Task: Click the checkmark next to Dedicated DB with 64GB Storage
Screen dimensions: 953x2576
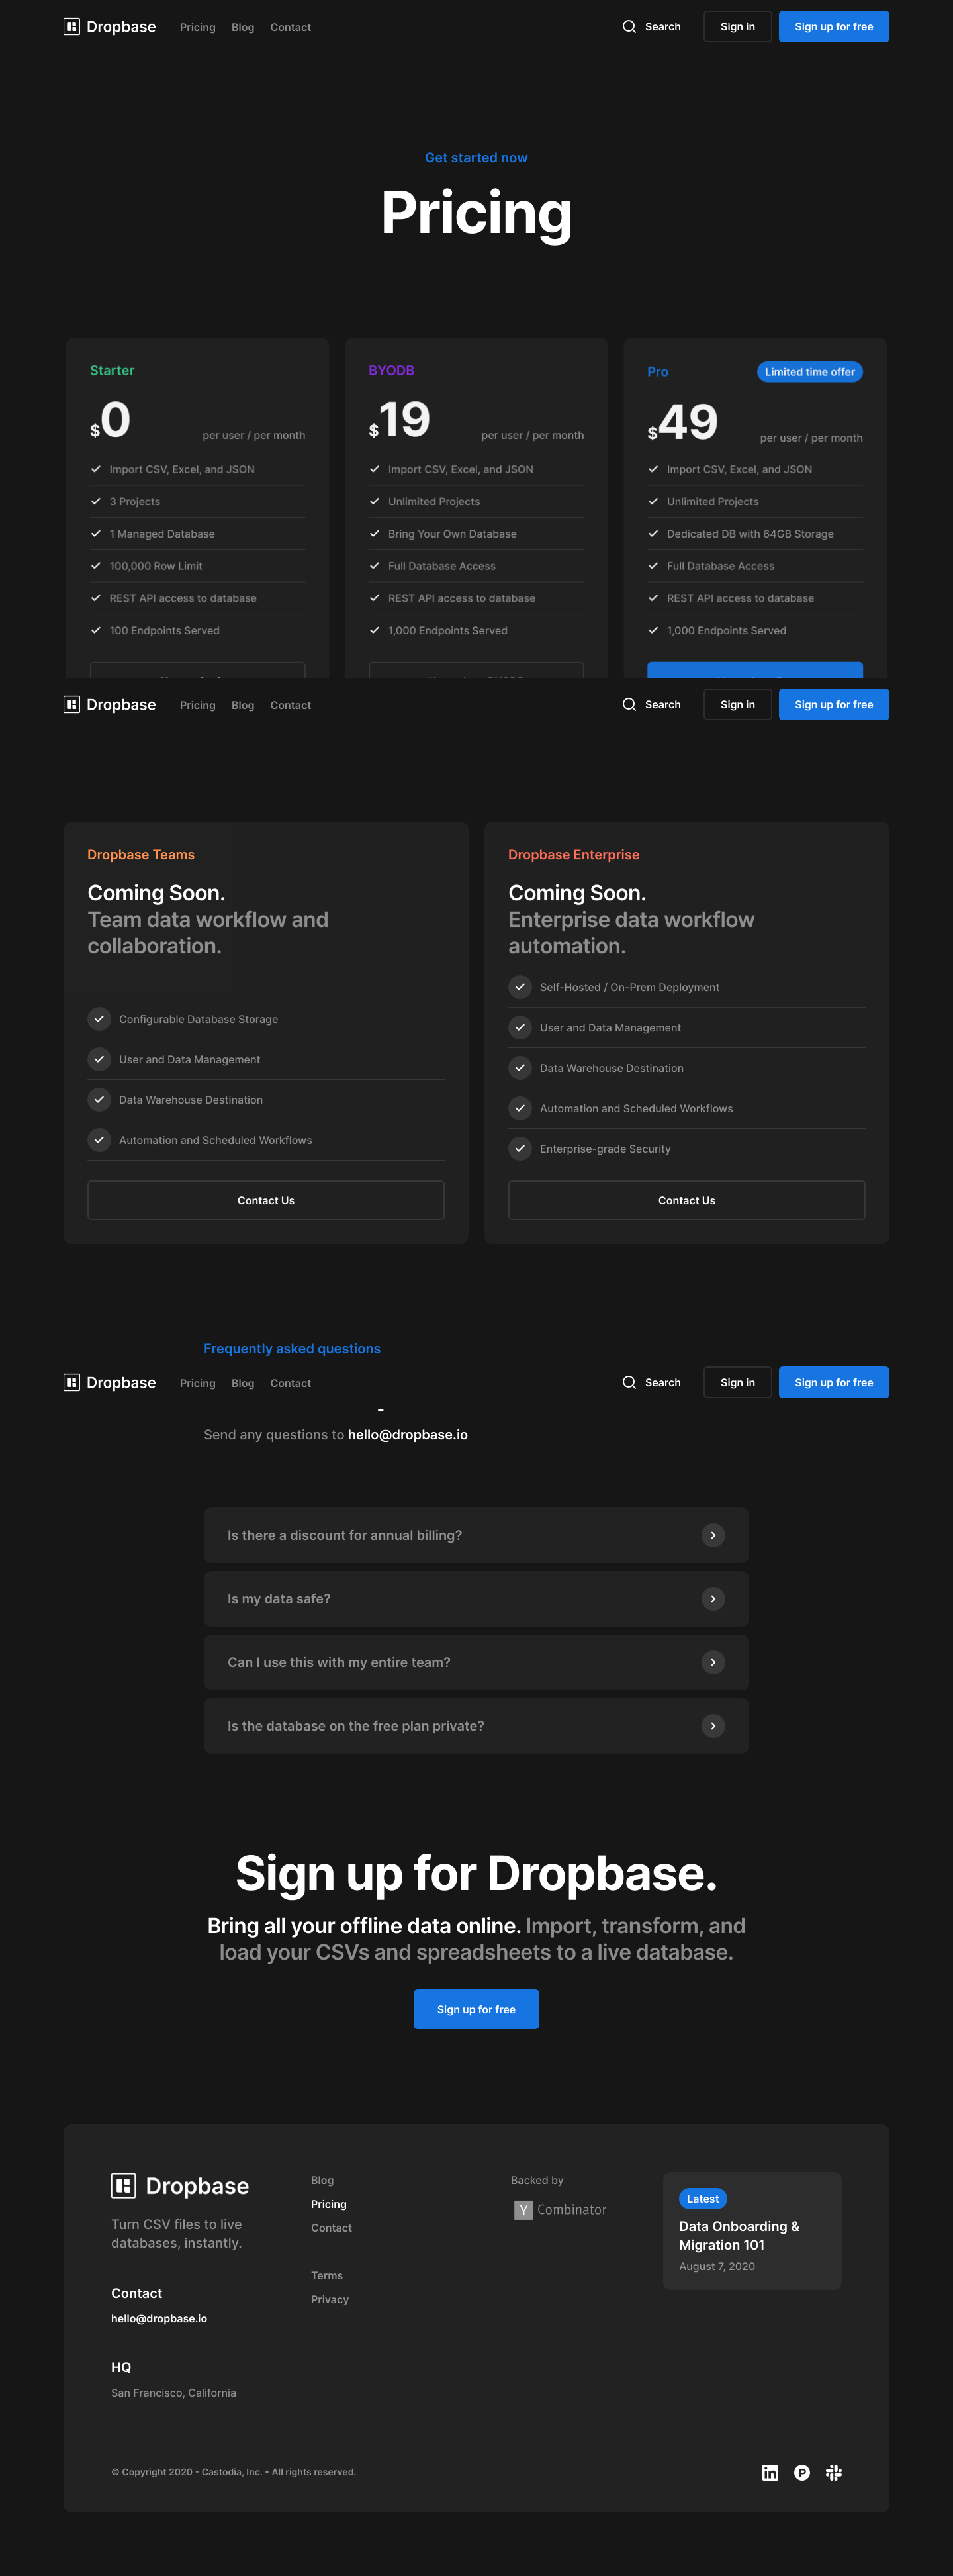Action: (x=653, y=534)
